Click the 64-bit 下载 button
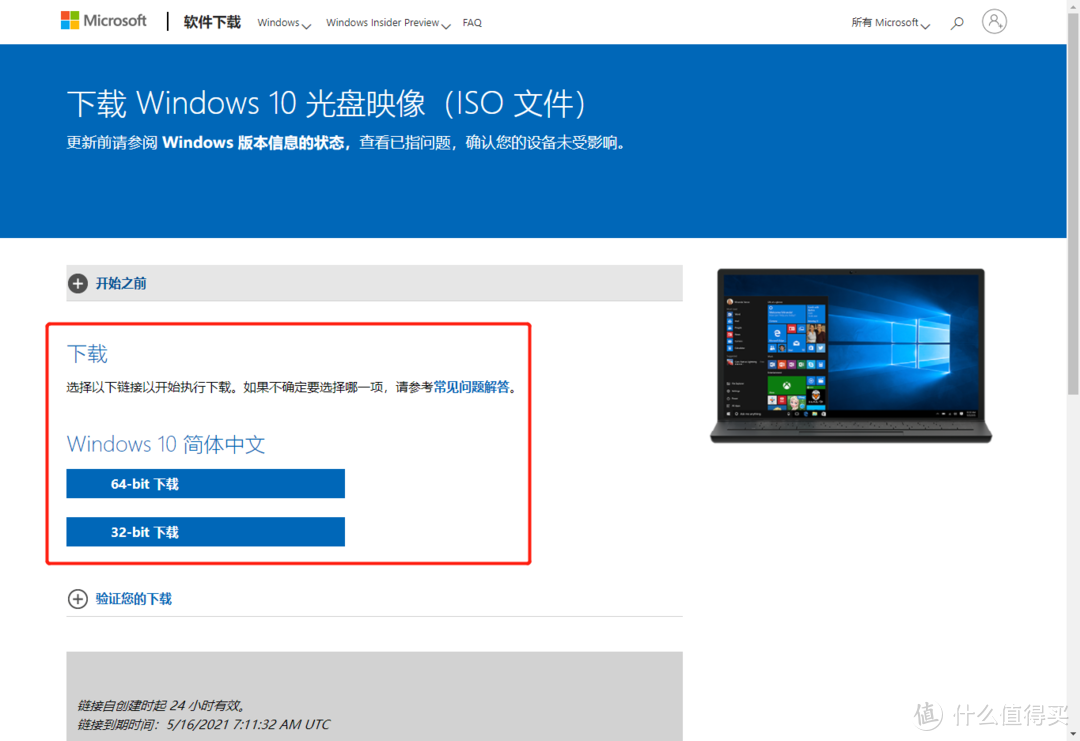 205,483
